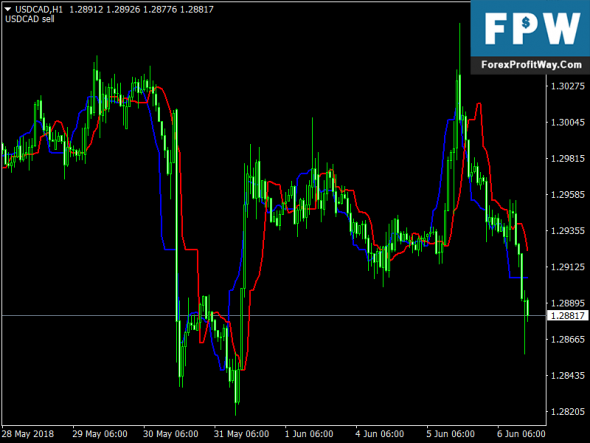The image size is (590, 443).
Task: Click the '5 Jun 06:00' time label
Action: [450, 434]
